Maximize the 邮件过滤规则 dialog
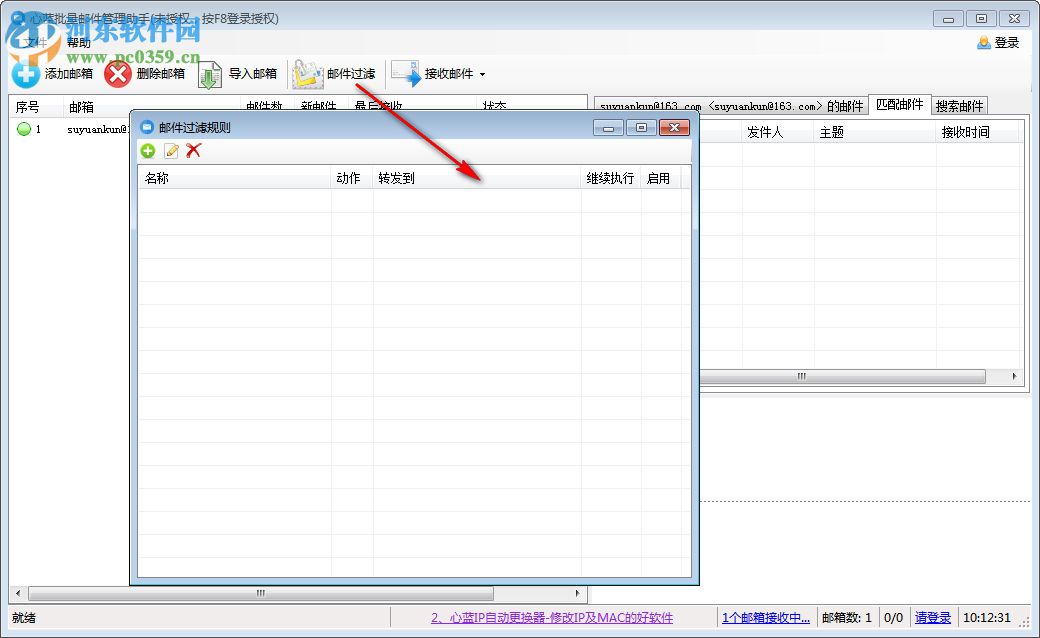The height and width of the screenshot is (638, 1040). (x=641, y=127)
